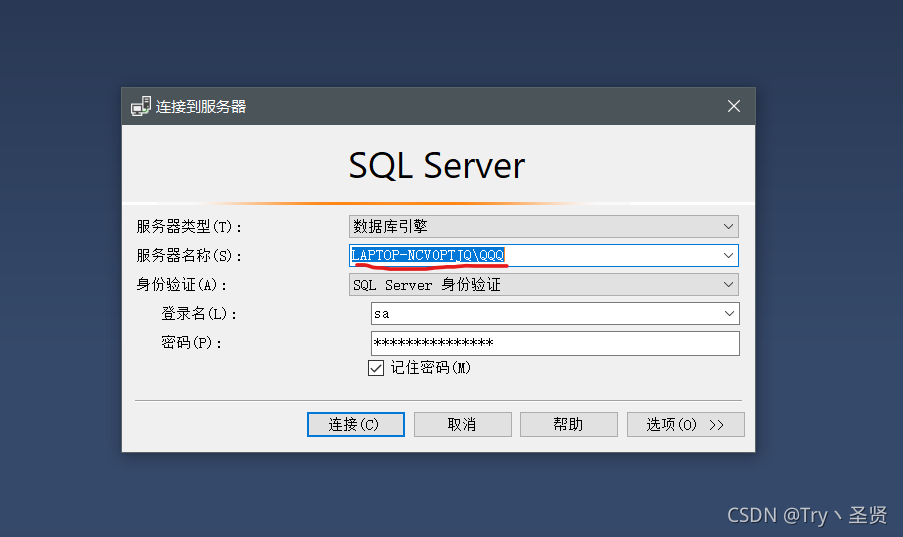Expand the 服务器名称 dropdown arrow
Image resolution: width=903 pixels, height=537 pixels.
coord(729,255)
